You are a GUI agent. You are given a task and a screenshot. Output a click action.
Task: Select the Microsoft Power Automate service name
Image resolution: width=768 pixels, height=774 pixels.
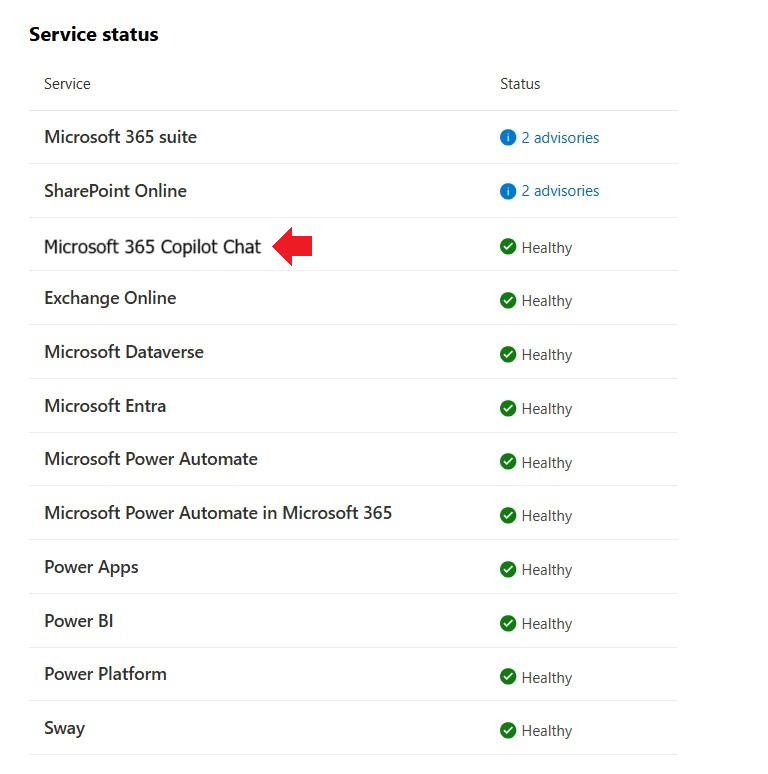tap(151, 459)
